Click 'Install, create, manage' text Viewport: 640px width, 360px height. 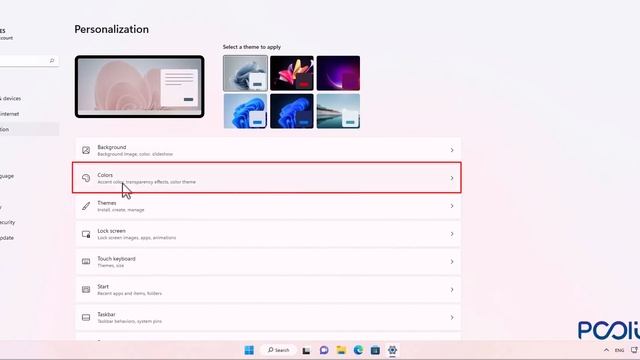[x=121, y=210]
